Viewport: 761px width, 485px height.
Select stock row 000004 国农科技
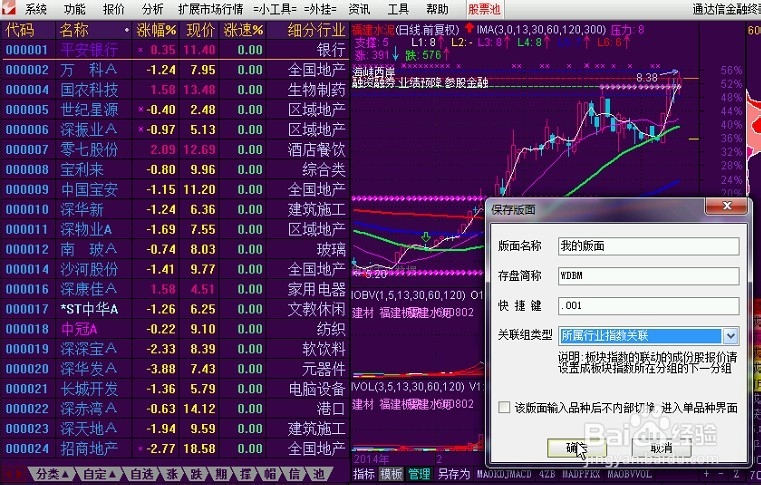175,89
